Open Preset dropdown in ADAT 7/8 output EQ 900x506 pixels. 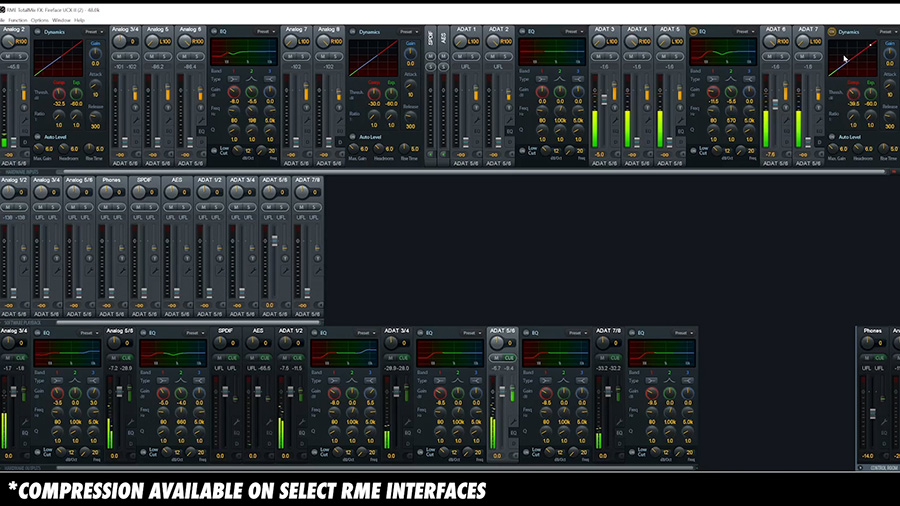click(x=683, y=333)
